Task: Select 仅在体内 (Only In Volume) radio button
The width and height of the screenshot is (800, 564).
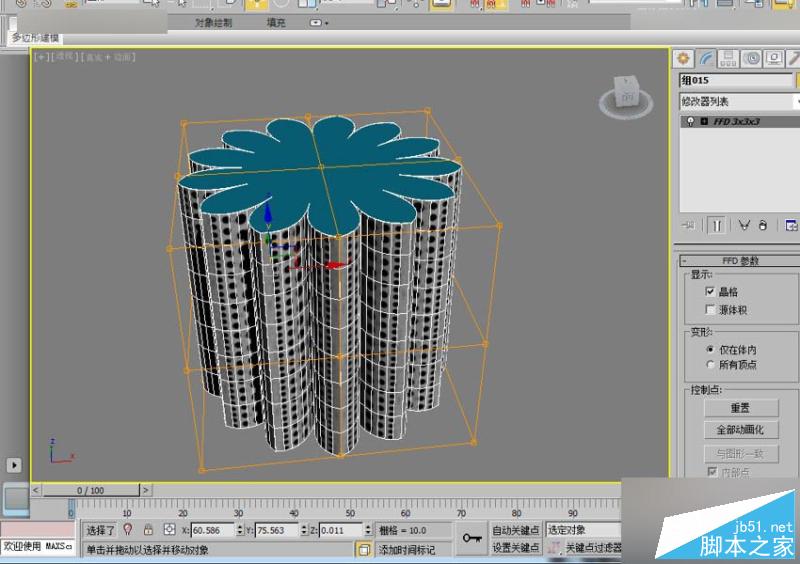Action: (710, 349)
